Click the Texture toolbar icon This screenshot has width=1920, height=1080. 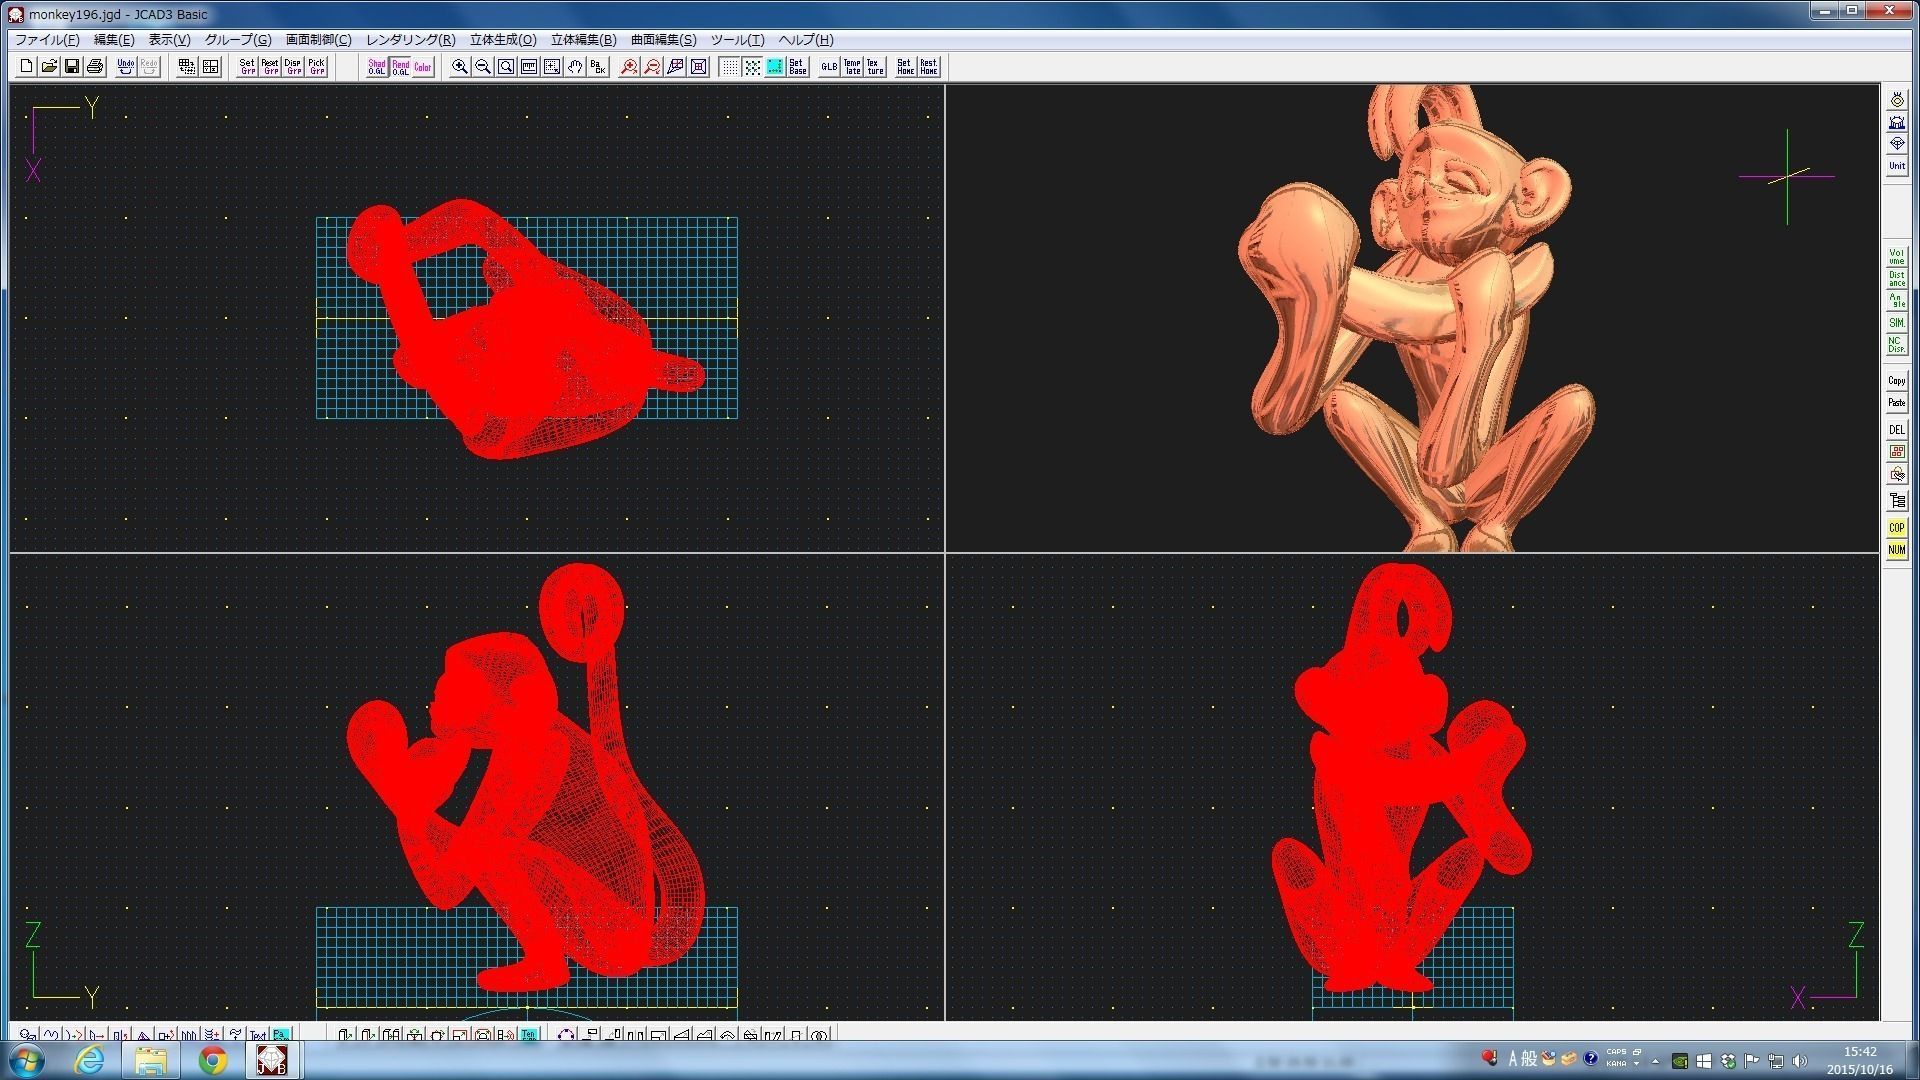[x=875, y=67]
